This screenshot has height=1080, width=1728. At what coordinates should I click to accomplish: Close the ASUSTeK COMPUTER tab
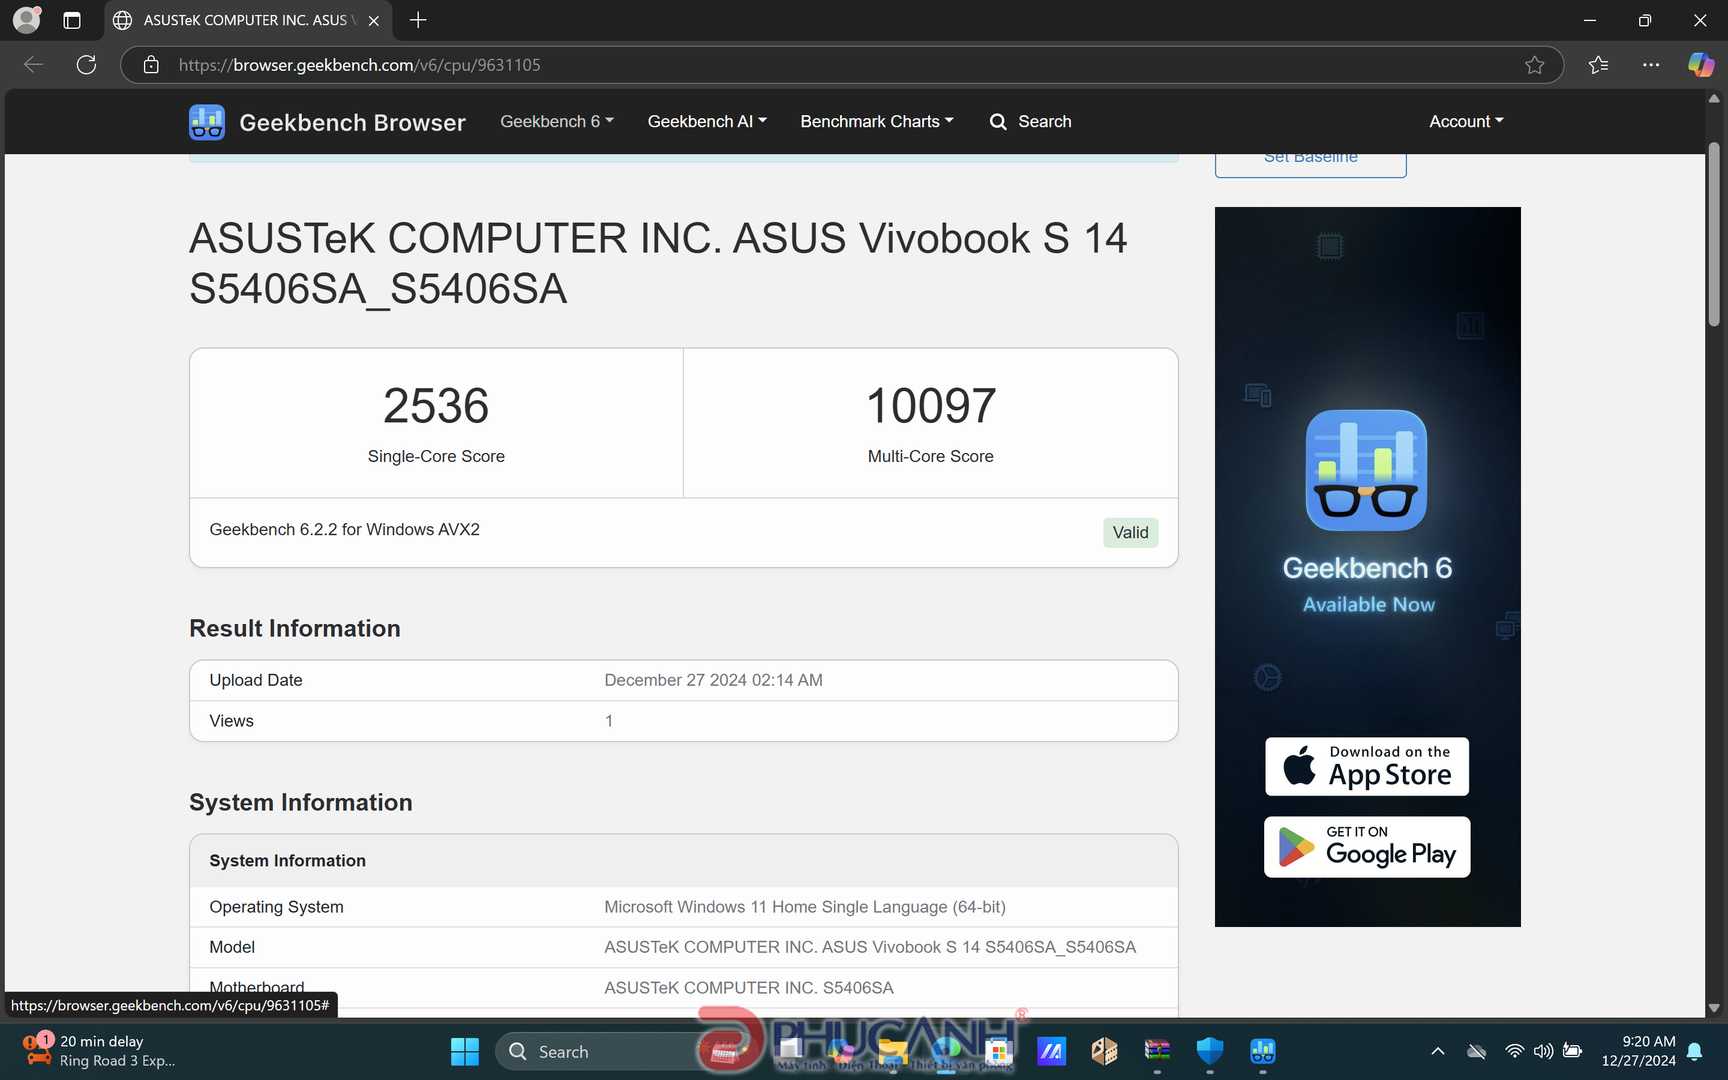tap(373, 20)
